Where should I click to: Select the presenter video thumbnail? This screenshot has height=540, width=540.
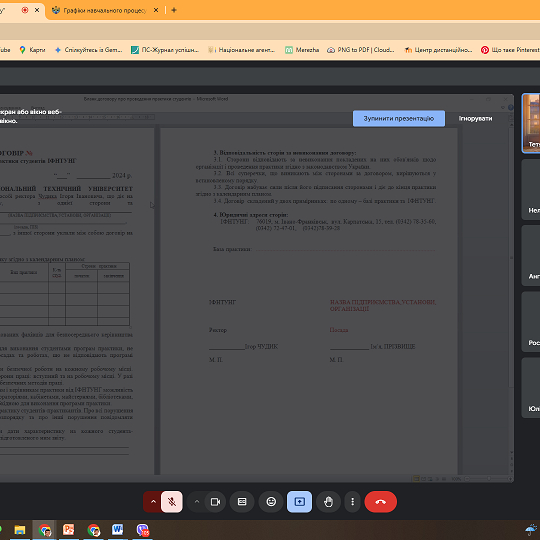point(531,123)
